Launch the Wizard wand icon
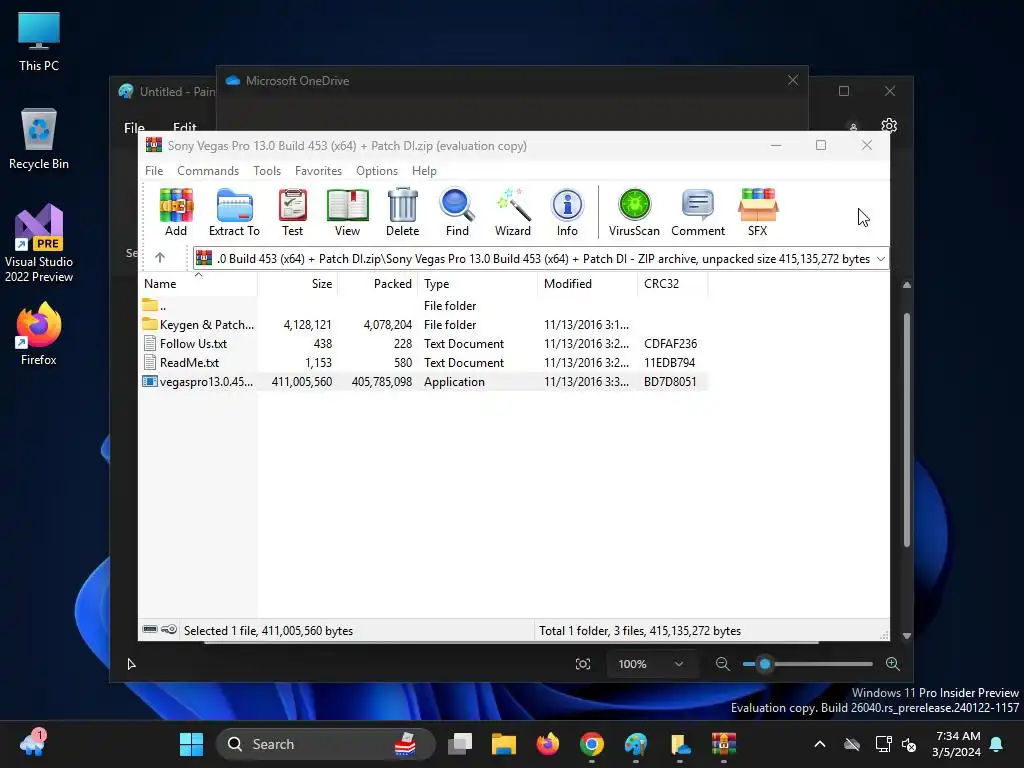The width and height of the screenshot is (1024, 768). click(513, 212)
